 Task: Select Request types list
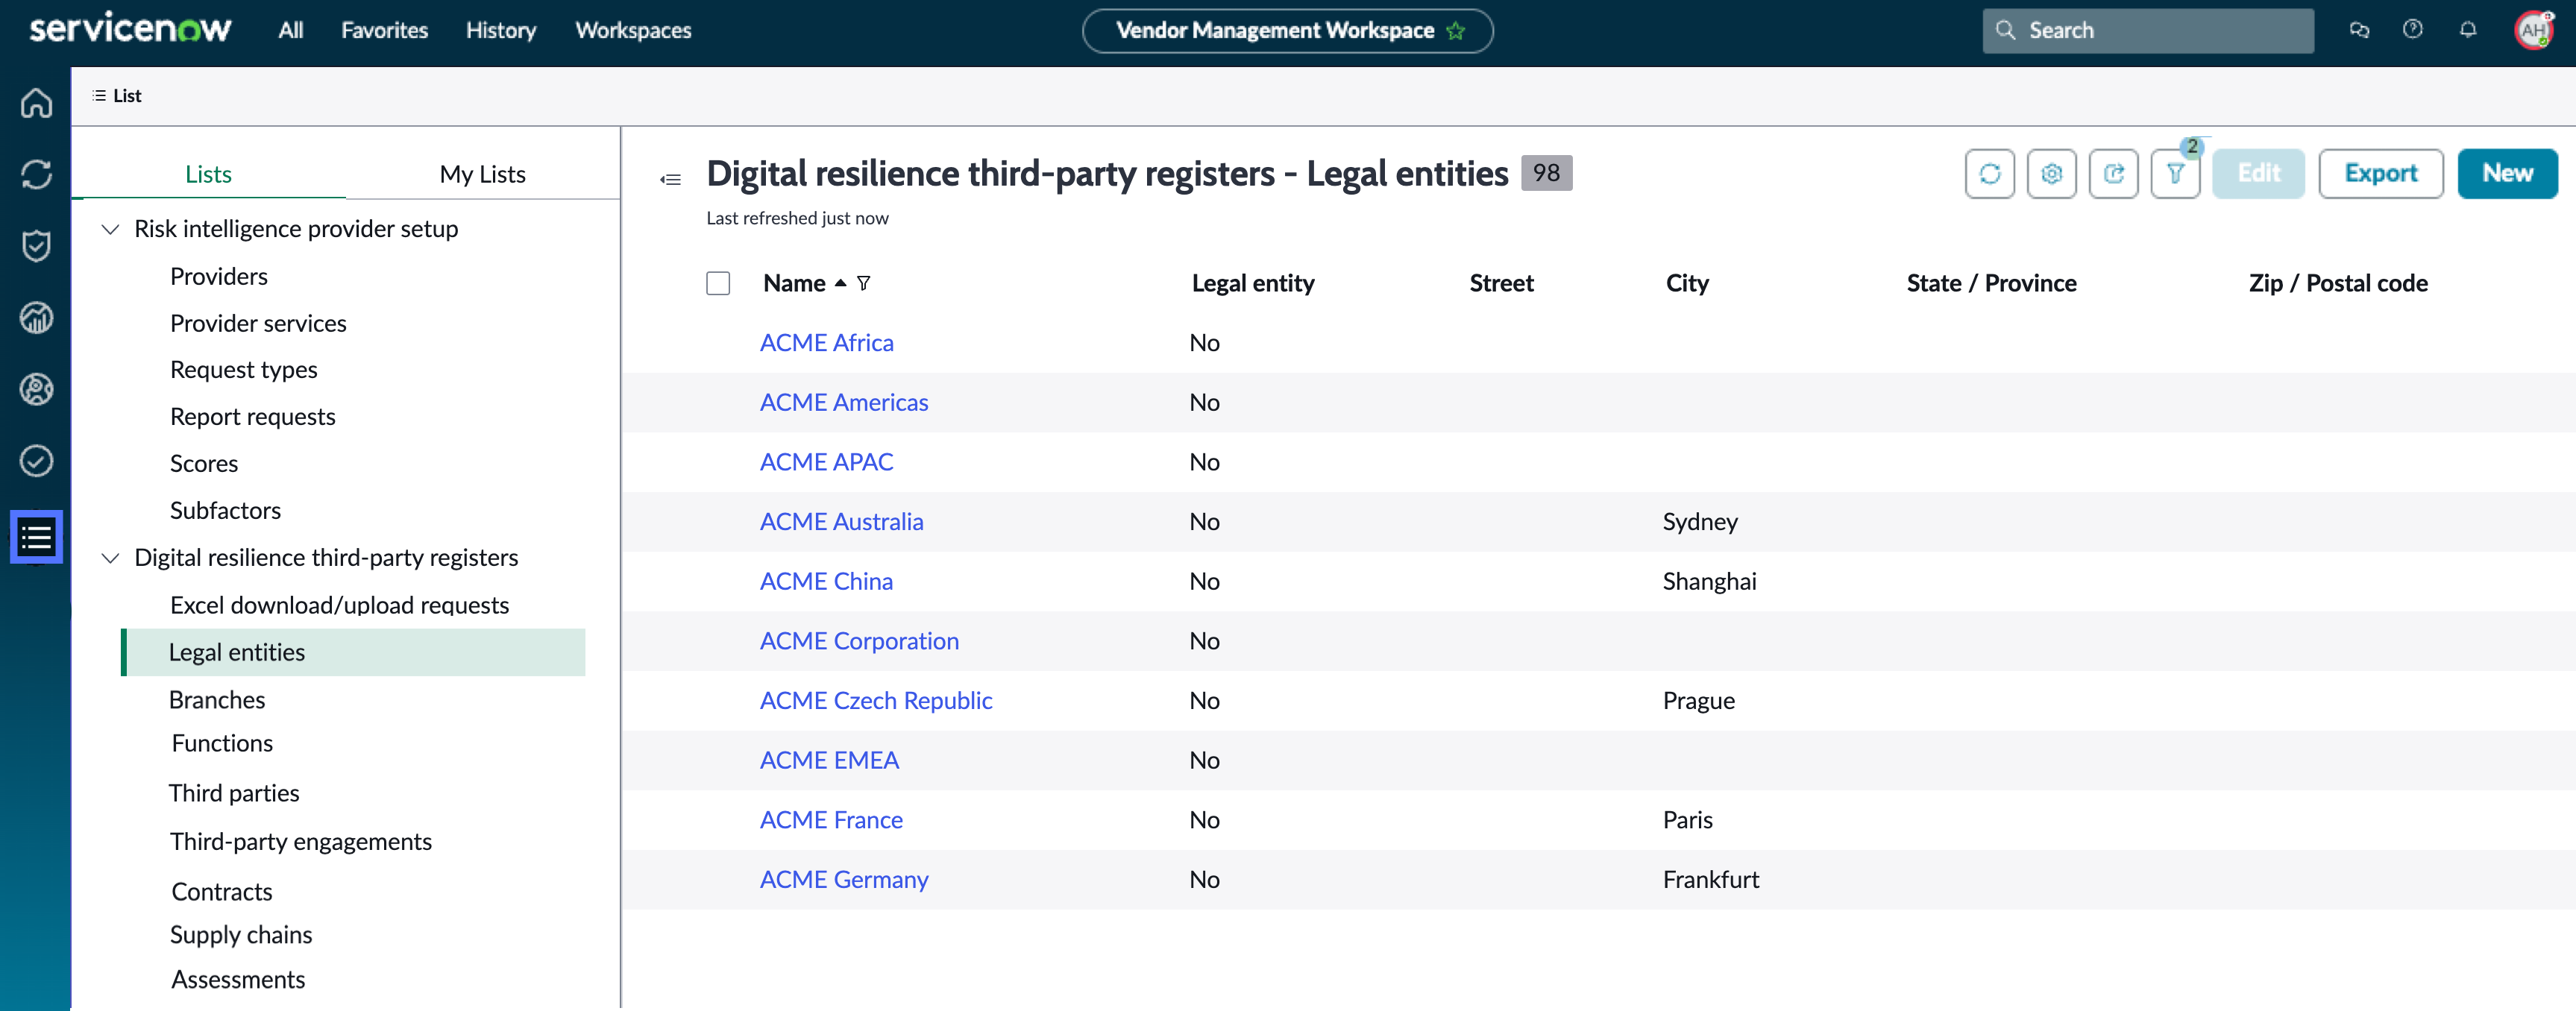[243, 370]
